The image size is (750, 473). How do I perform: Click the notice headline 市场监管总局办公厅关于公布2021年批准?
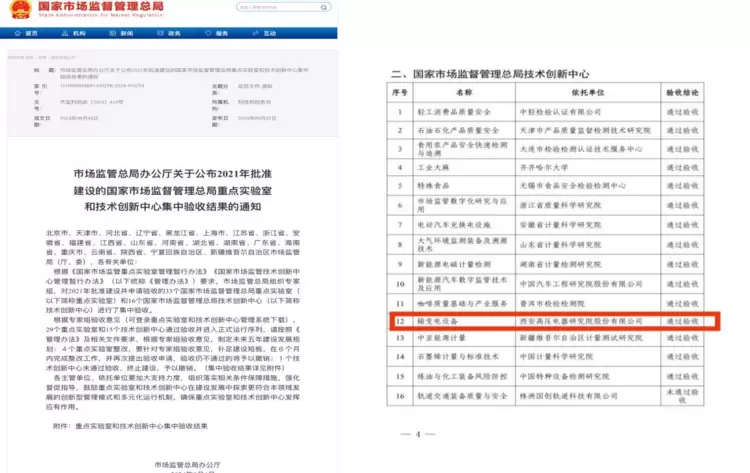point(173,174)
